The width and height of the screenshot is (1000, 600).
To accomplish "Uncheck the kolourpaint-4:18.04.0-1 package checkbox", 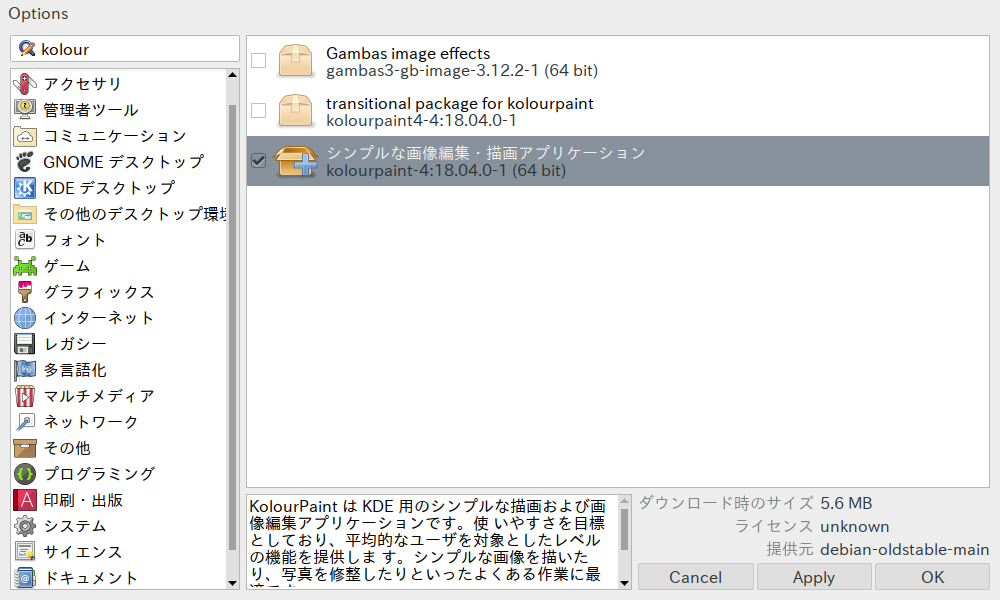I will pyautogui.click(x=258, y=161).
